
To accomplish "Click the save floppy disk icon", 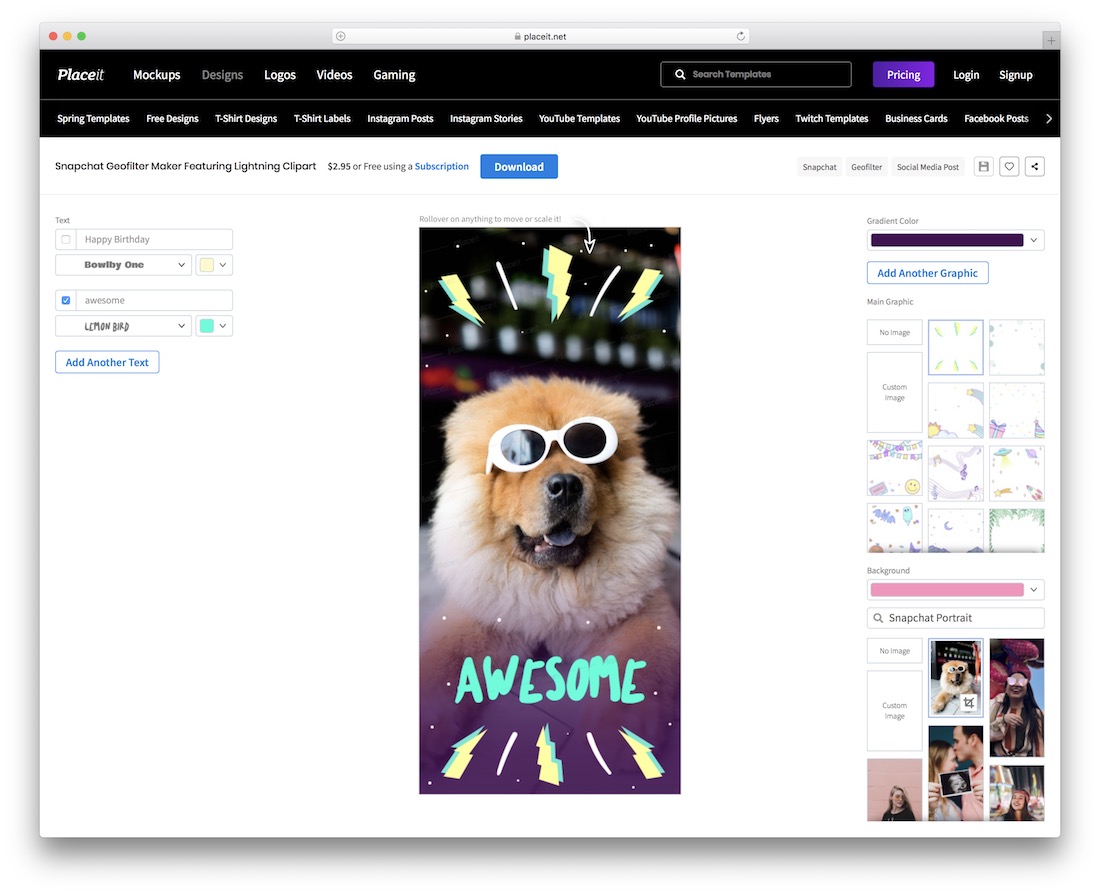I will [984, 166].
